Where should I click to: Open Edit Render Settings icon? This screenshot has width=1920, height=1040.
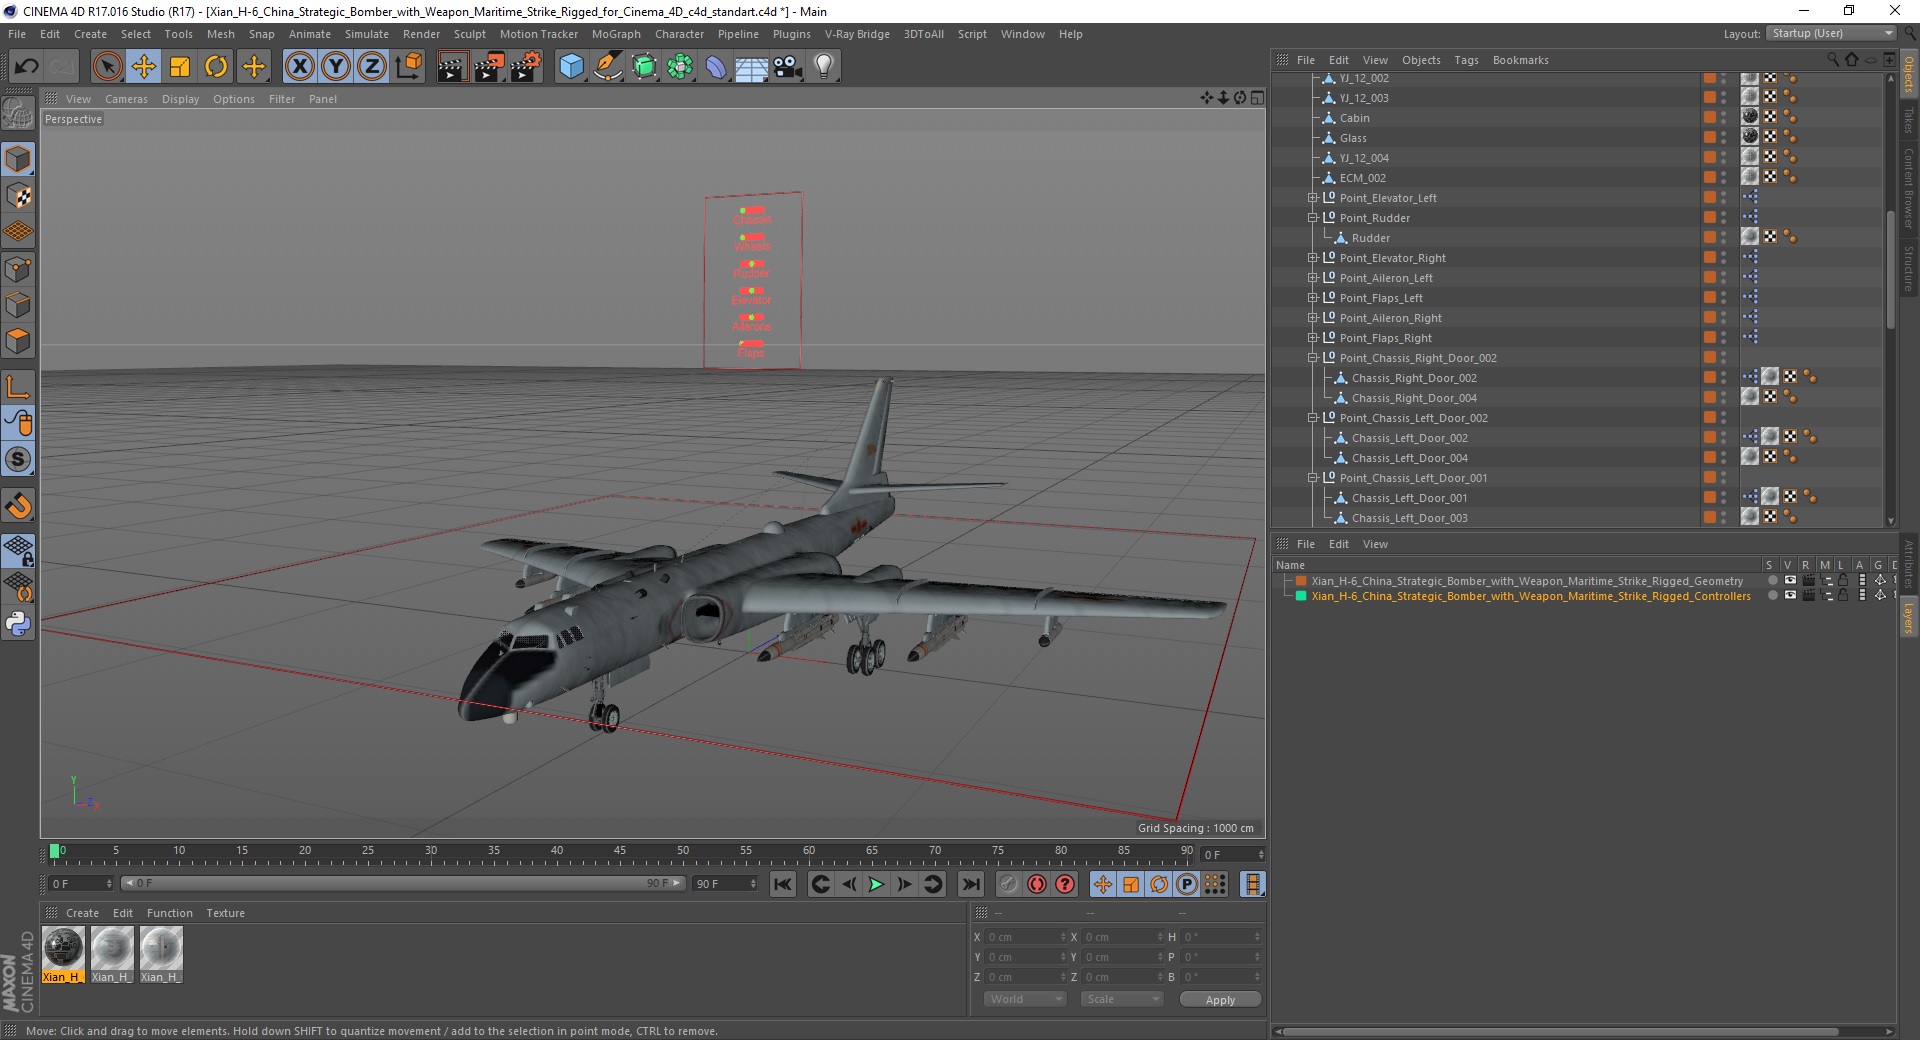[526, 67]
